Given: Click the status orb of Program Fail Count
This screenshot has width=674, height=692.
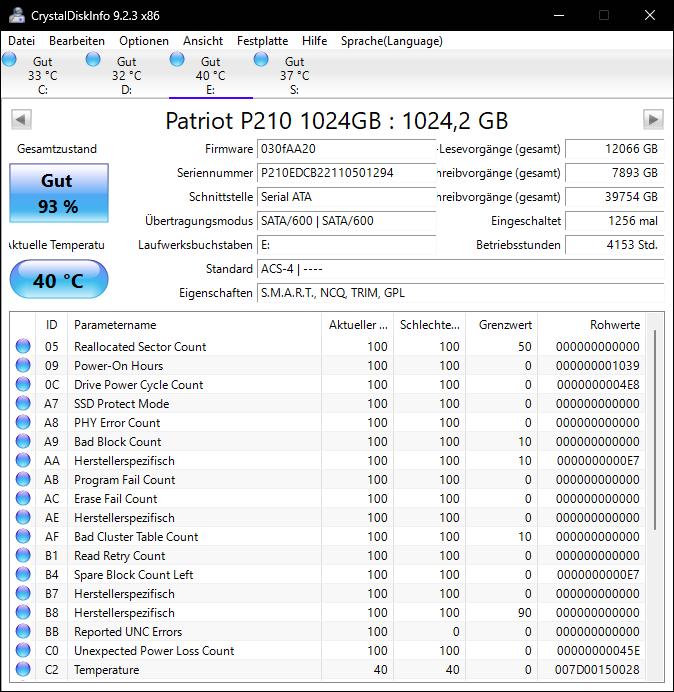Looking at the screenshot, I should 23,479.
